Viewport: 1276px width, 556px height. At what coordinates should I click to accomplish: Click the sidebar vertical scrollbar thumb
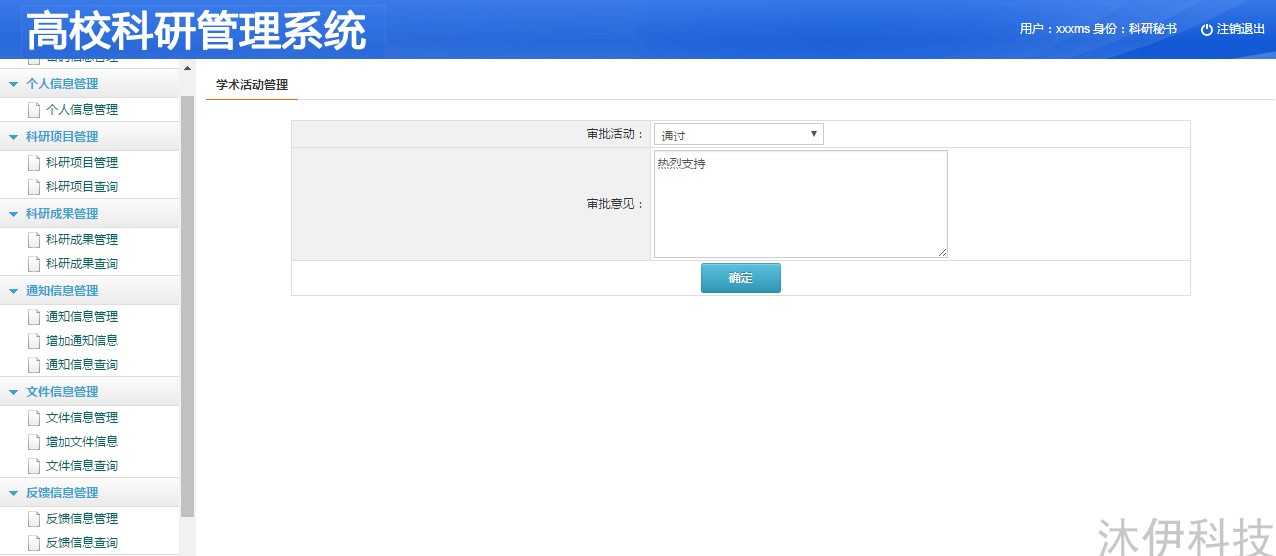tap(187, 306)
